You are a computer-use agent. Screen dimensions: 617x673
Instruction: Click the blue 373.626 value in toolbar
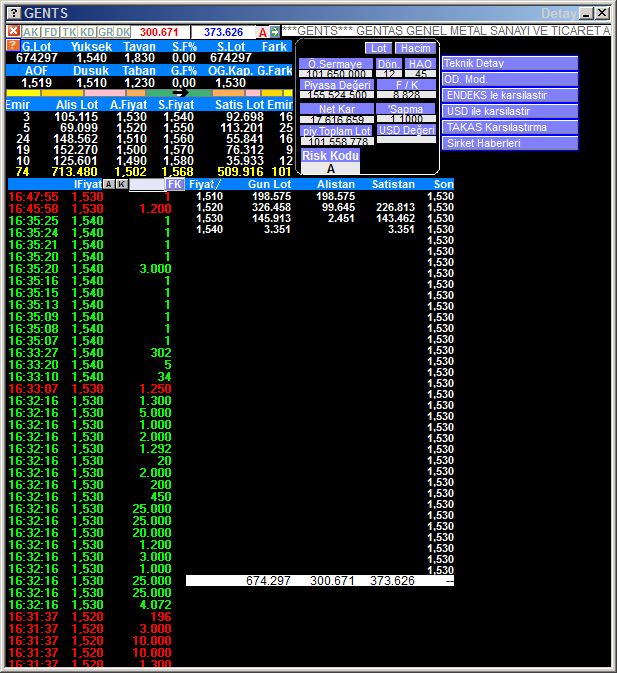[224, 32]
